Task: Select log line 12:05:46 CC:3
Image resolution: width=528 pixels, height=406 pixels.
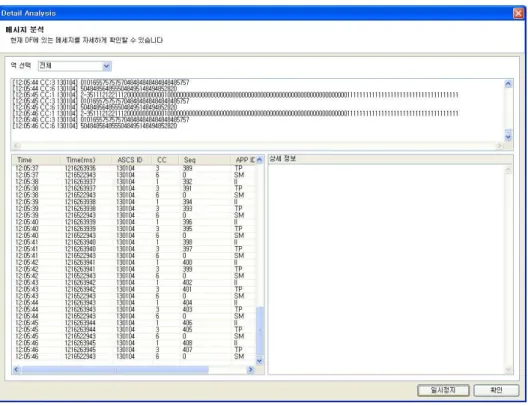Action: (101, 120)
